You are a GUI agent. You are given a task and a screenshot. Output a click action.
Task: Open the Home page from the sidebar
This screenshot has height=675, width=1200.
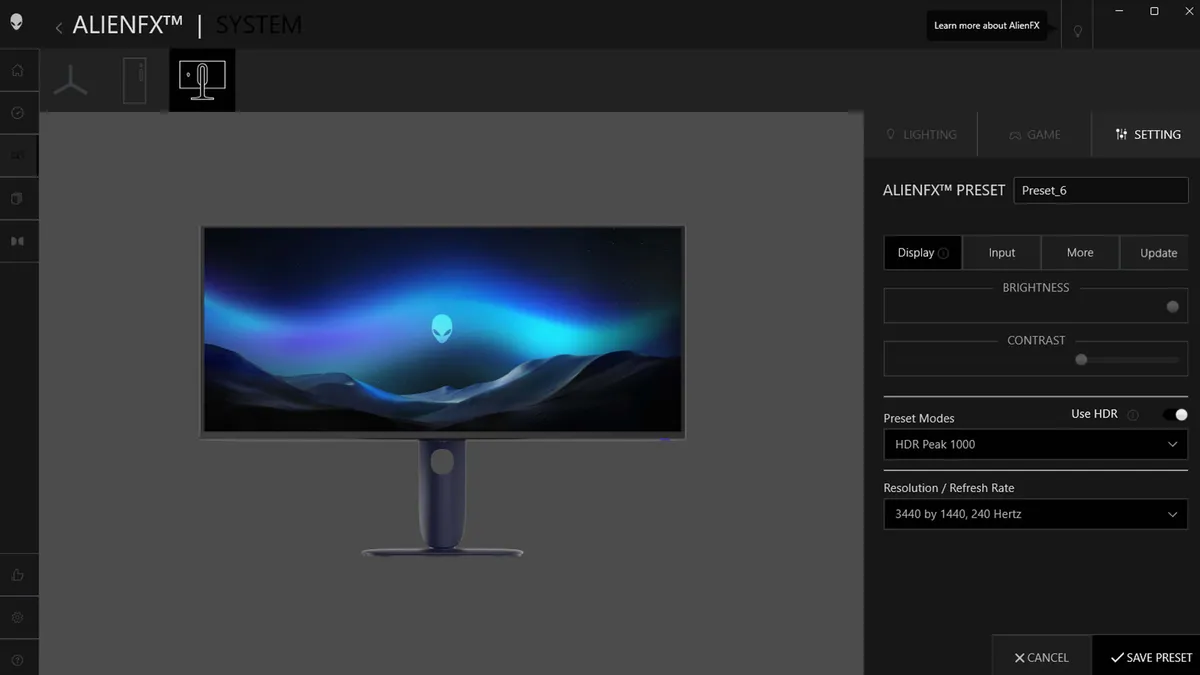tap(18, 70)
